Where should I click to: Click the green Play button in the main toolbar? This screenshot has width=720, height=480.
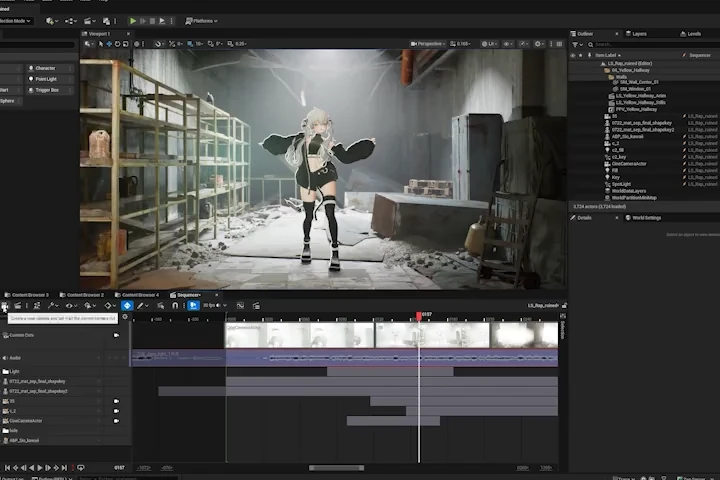[x=133, y=21]
